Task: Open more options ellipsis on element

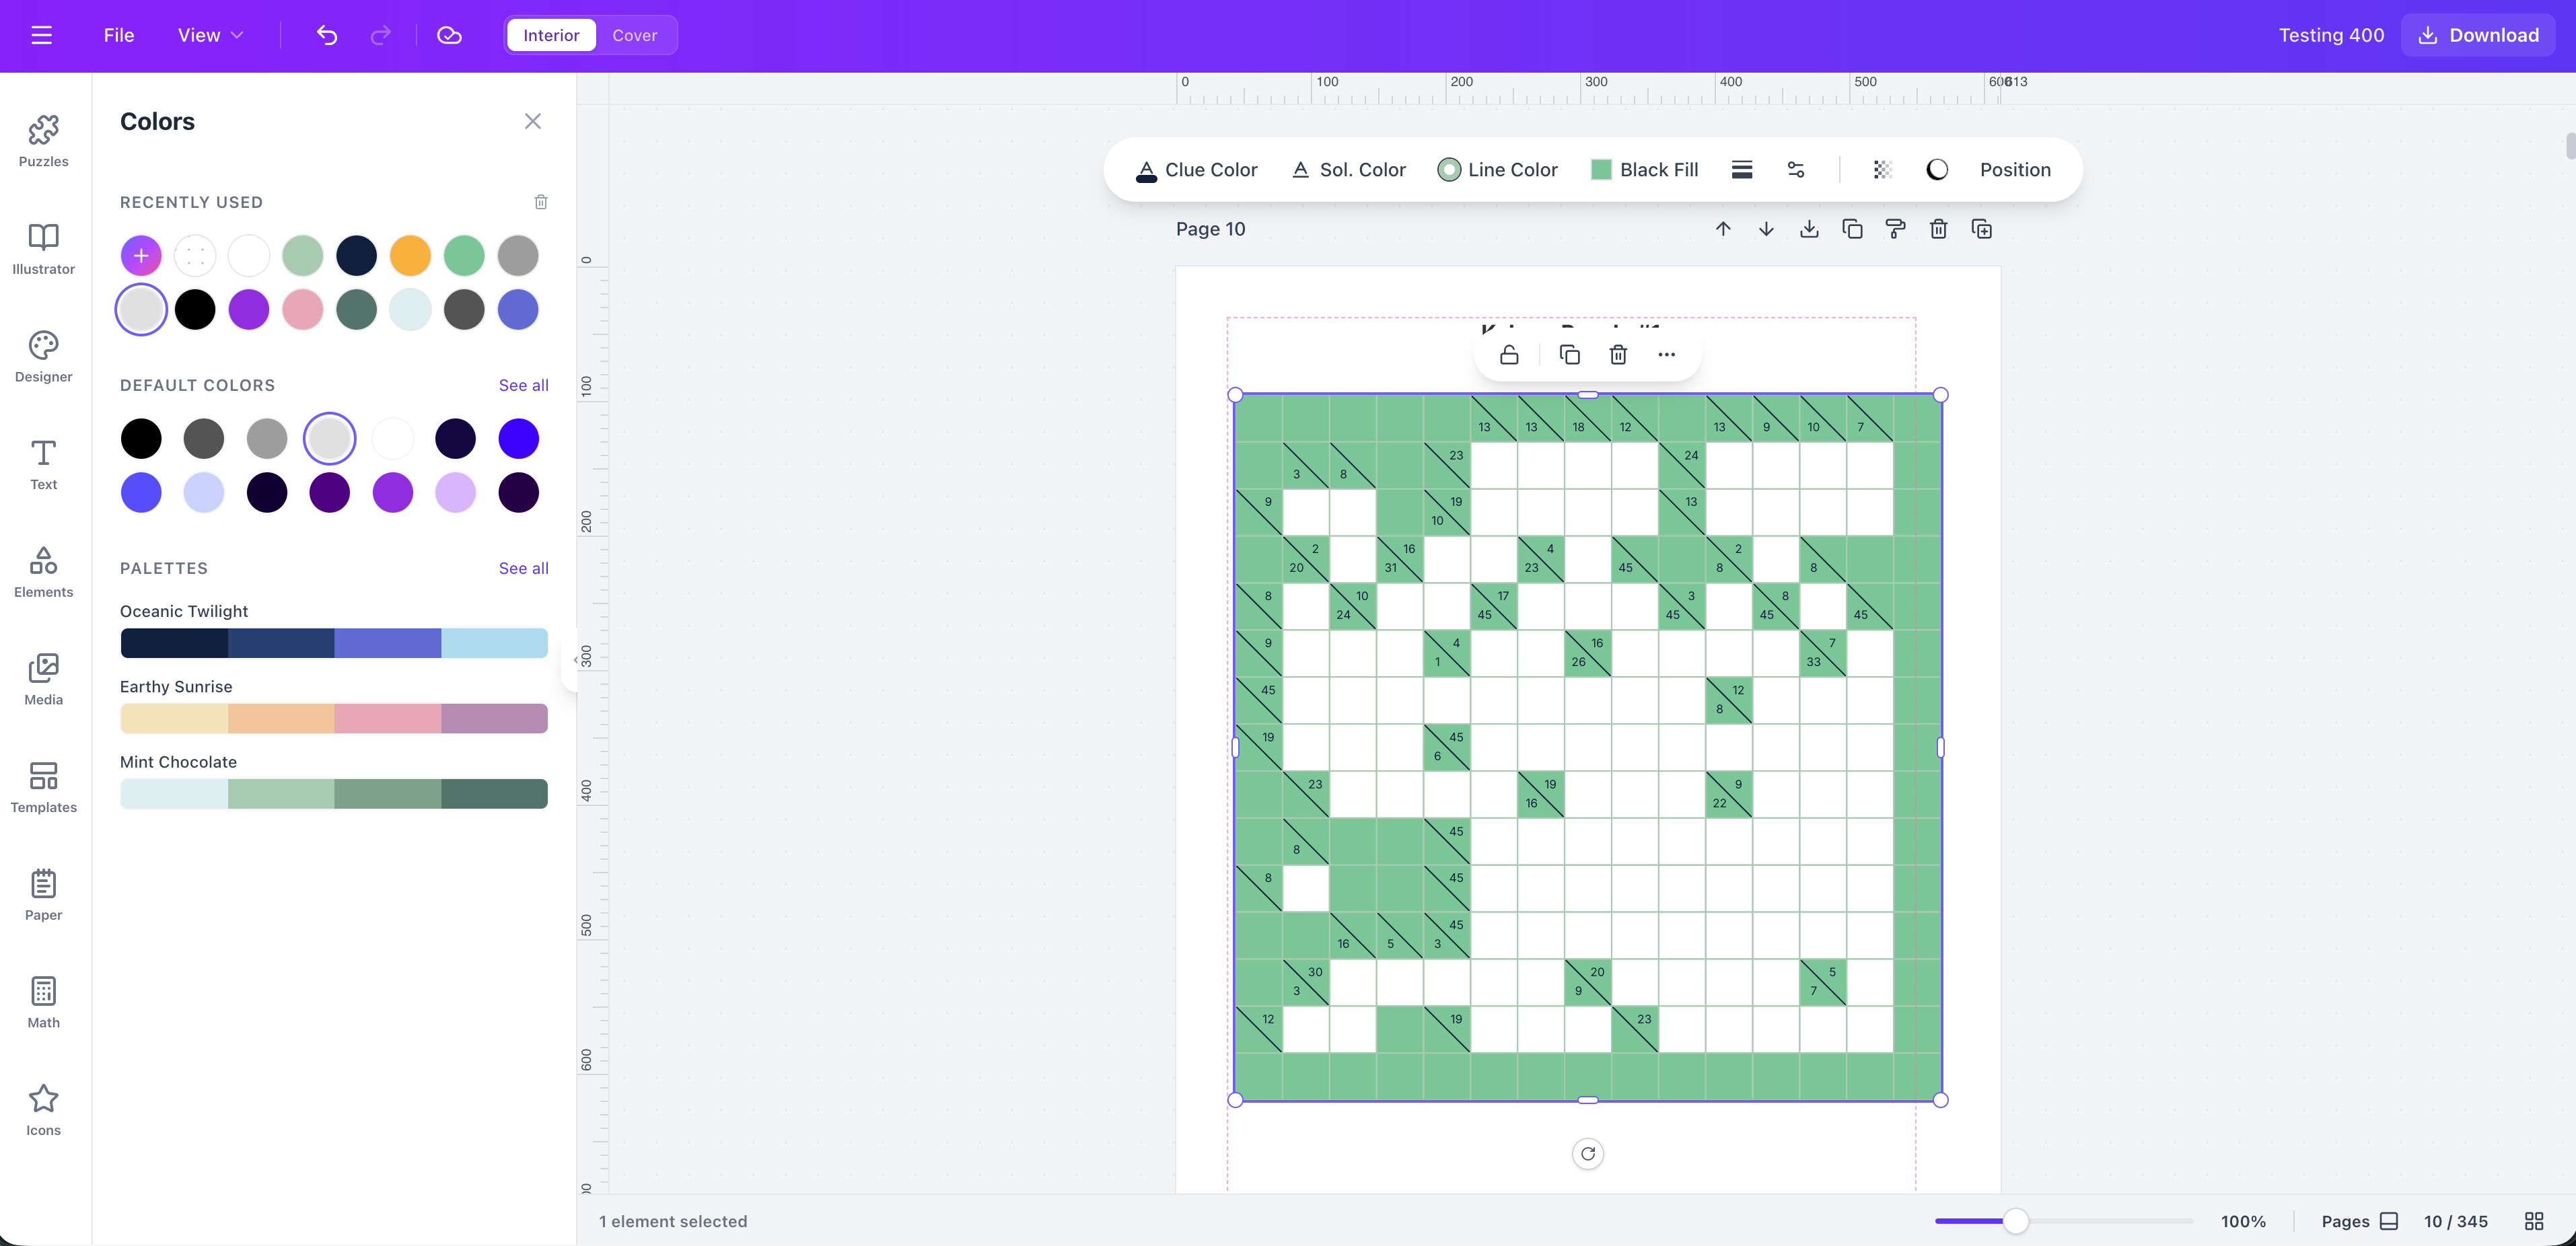Action: pyautogui.click(x=1666, y=355)
